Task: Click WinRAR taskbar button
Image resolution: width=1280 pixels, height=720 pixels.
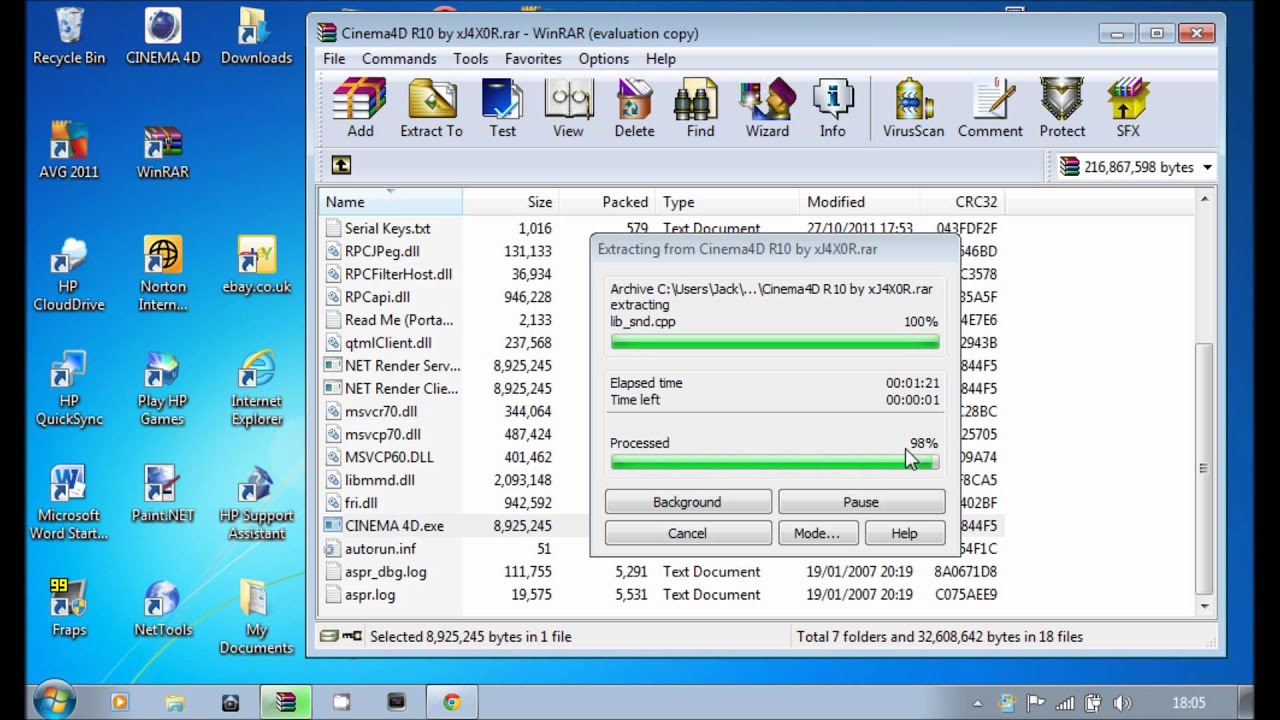Action: pyautogui.click(x=285, y=702)
